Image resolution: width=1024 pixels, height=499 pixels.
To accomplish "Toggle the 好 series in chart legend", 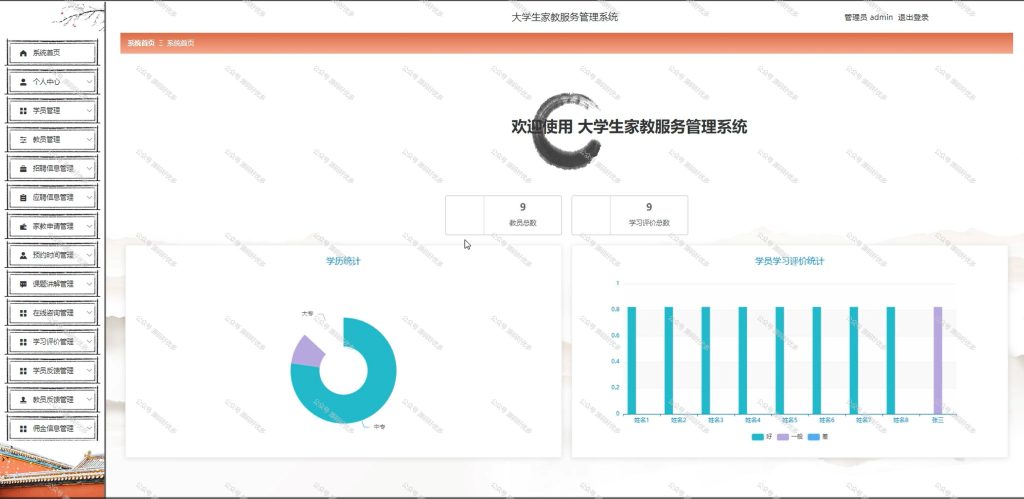I will pos(761,436).
